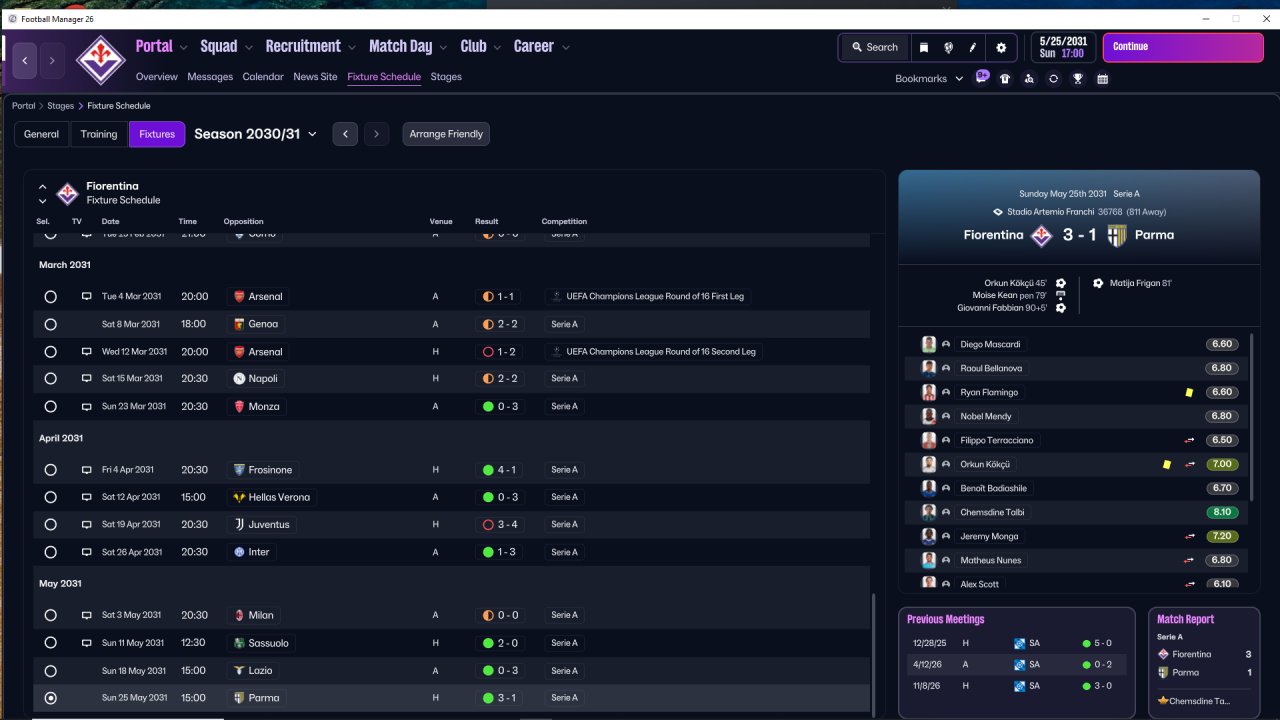
Task: Go forward with the right navigation arrow
Action: pos(52,61)
